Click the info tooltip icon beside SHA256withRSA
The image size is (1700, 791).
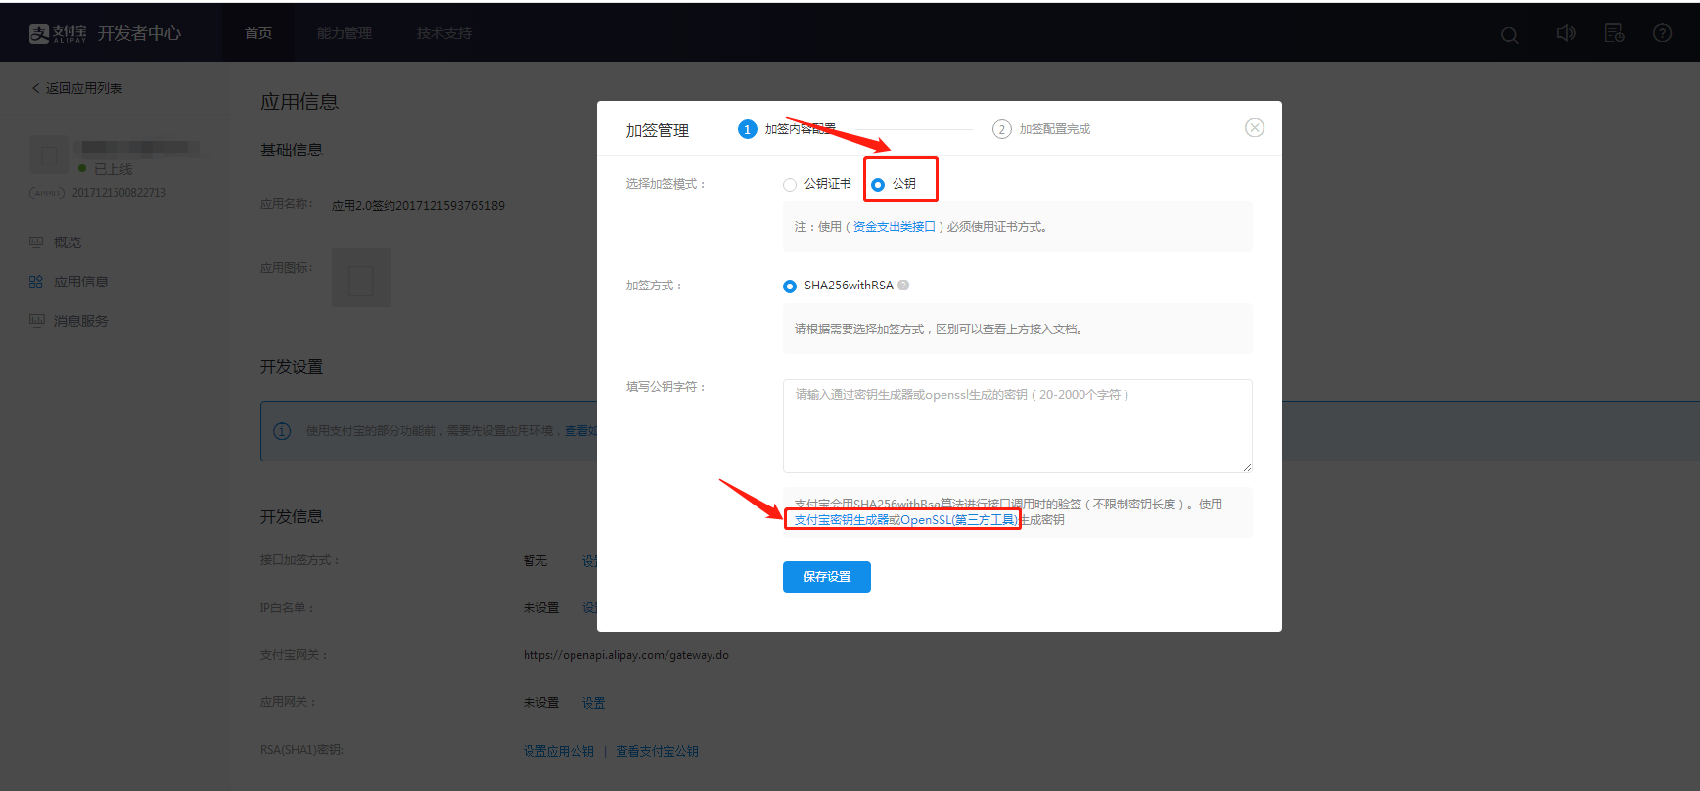(x=903, y=285)
